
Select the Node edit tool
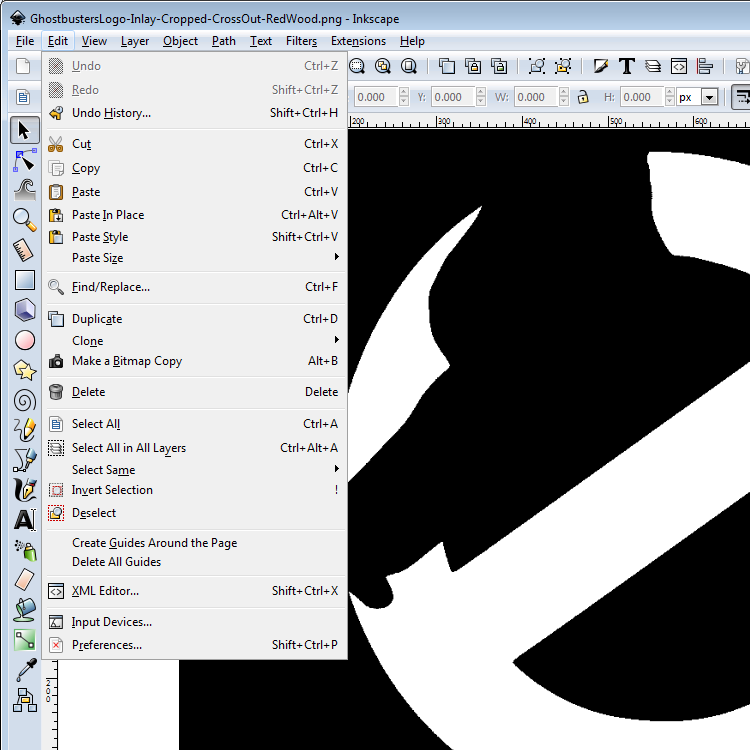click(x=24, y=161)
